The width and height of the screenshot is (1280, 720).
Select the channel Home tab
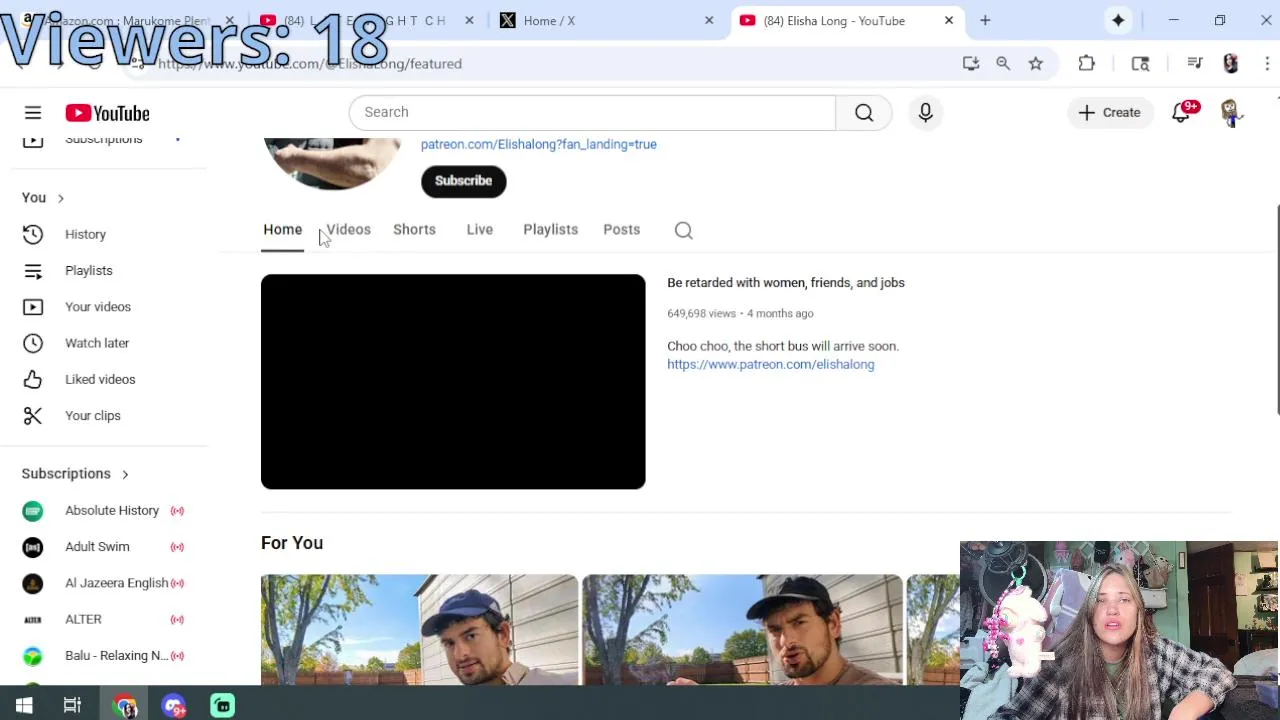tap(282, 229)
